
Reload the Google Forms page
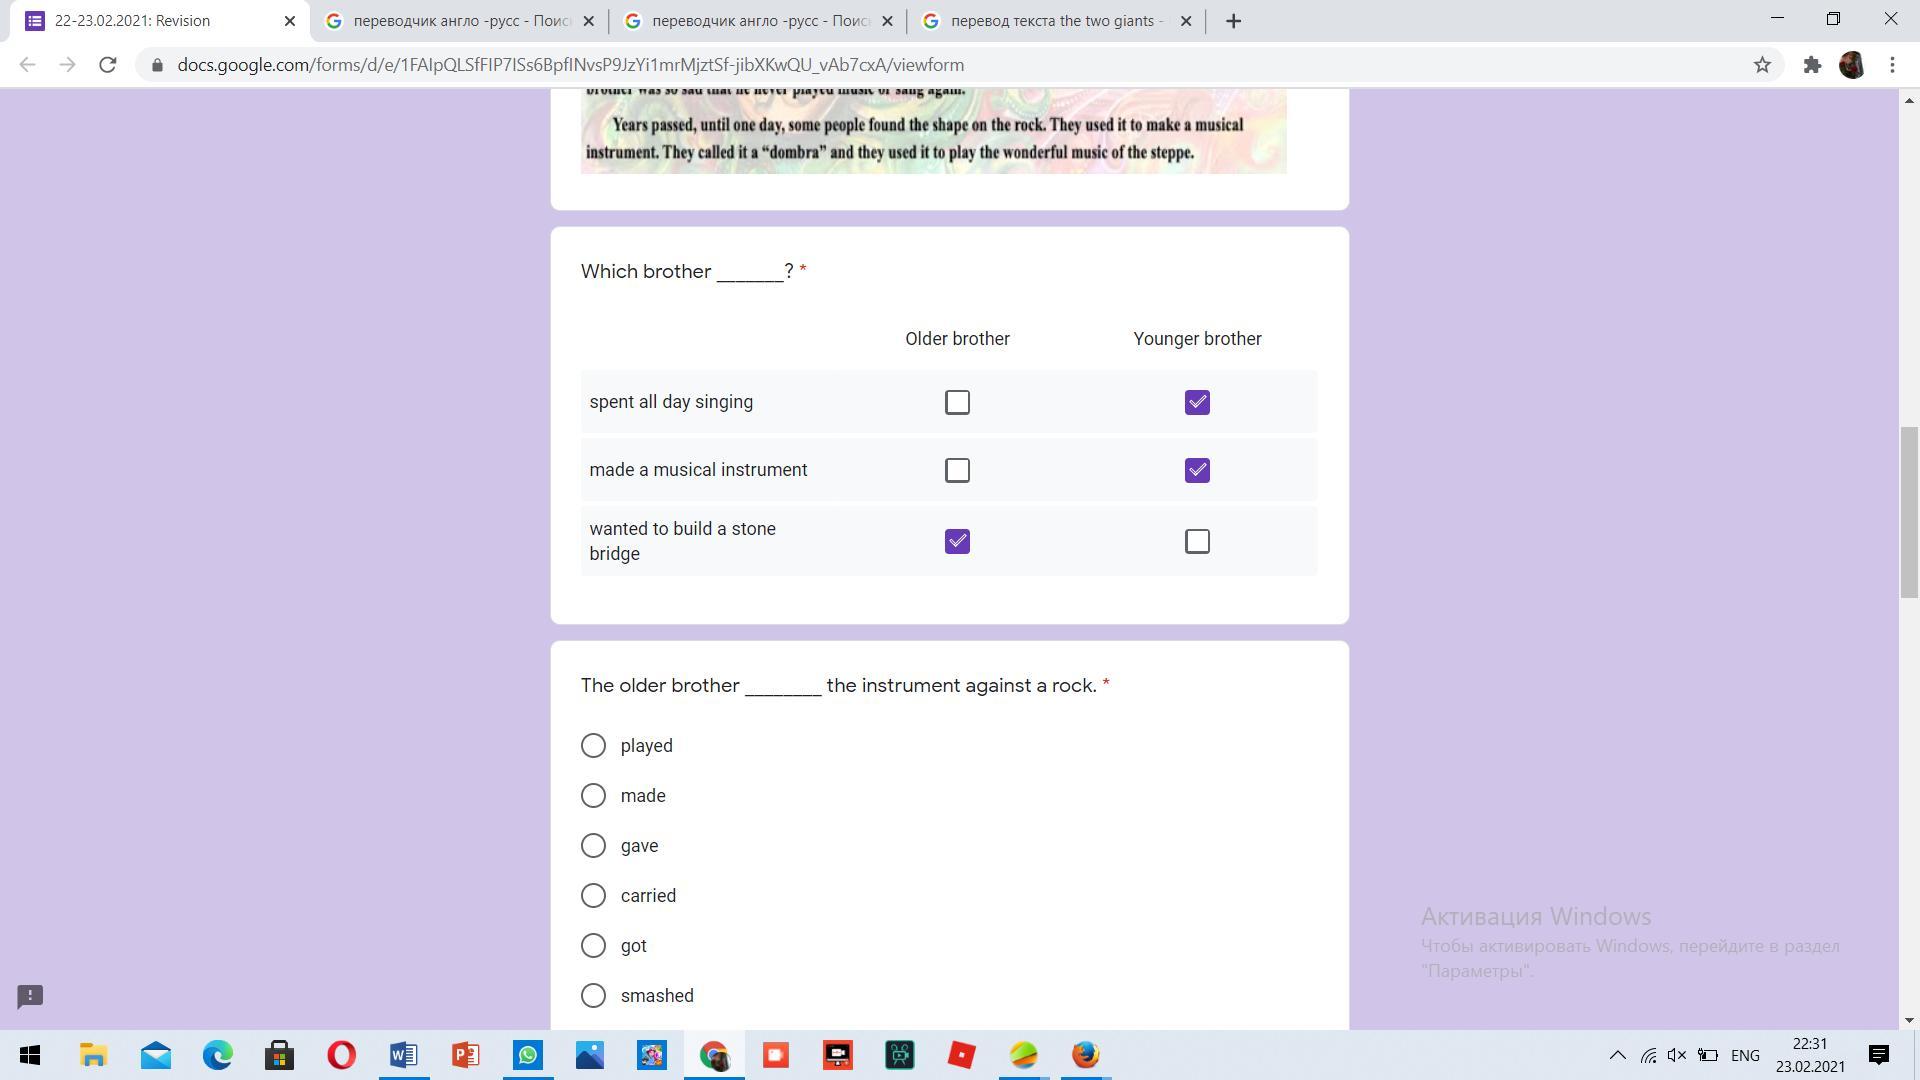tap(108, 65)
